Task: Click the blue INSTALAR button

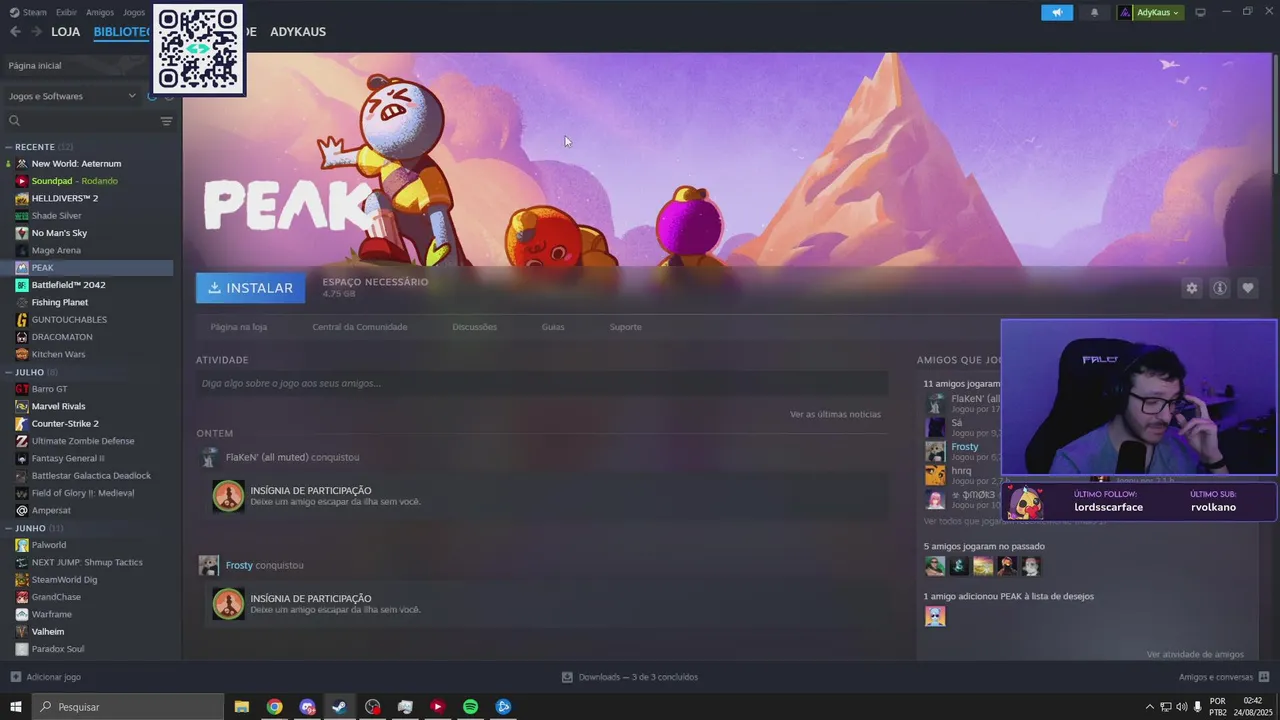Action: point(251,288)
